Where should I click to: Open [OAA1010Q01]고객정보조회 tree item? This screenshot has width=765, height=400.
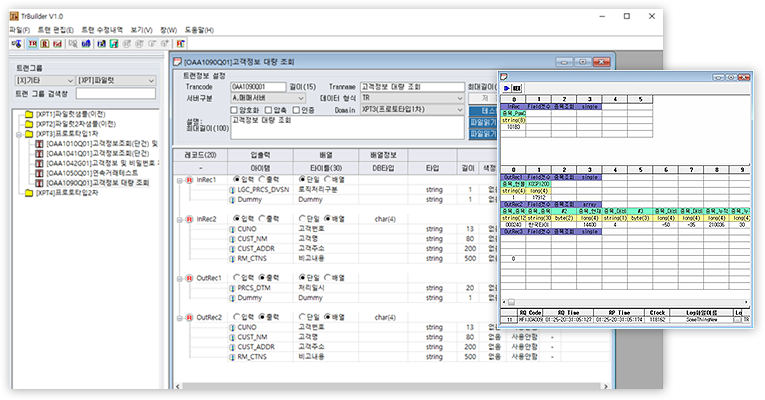(x=100, y=144)
